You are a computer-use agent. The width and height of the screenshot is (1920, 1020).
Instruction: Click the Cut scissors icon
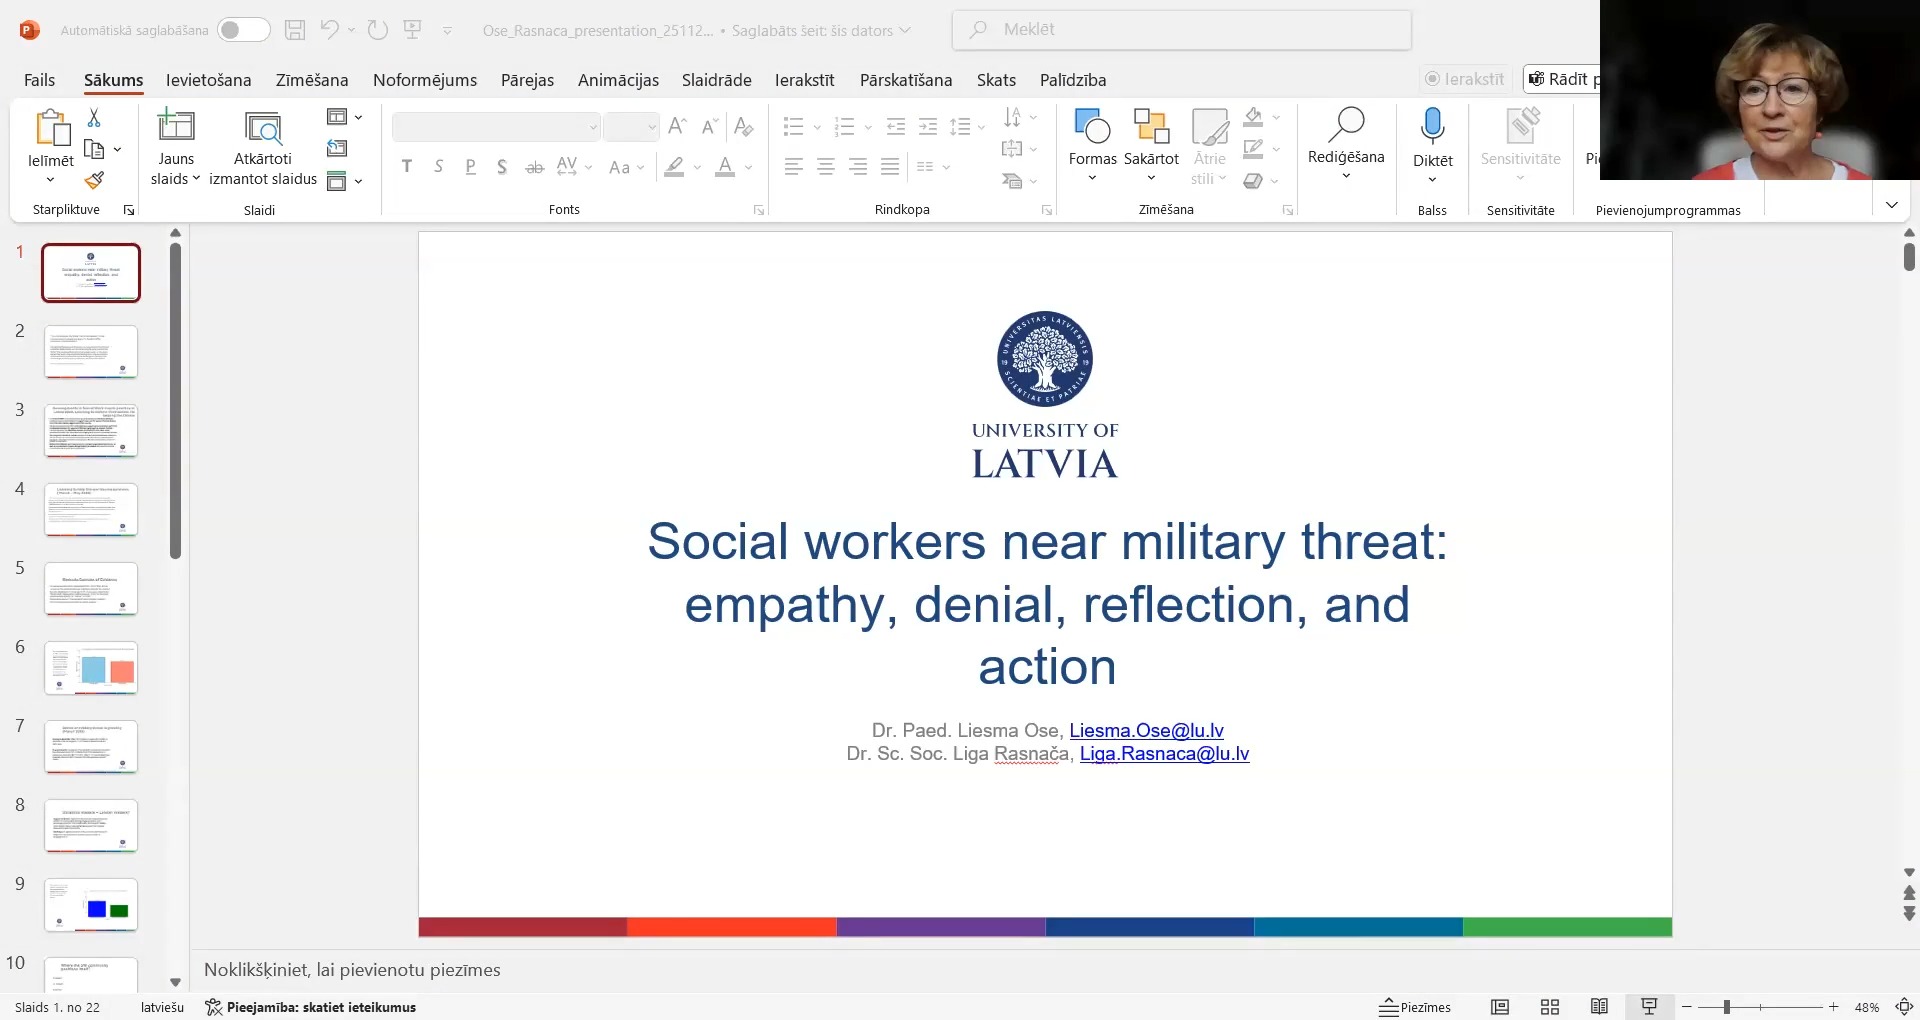pyautogui.click(x=94, y=118)
